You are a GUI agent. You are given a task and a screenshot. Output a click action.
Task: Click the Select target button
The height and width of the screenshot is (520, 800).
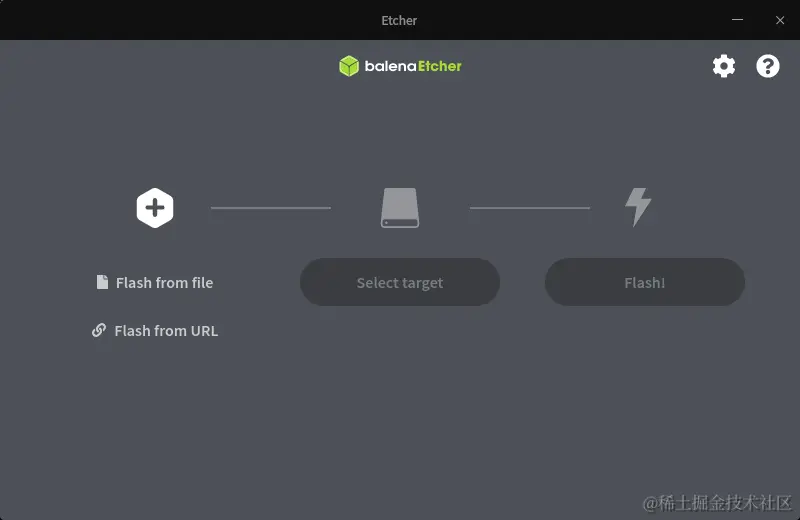pos(400,282)
